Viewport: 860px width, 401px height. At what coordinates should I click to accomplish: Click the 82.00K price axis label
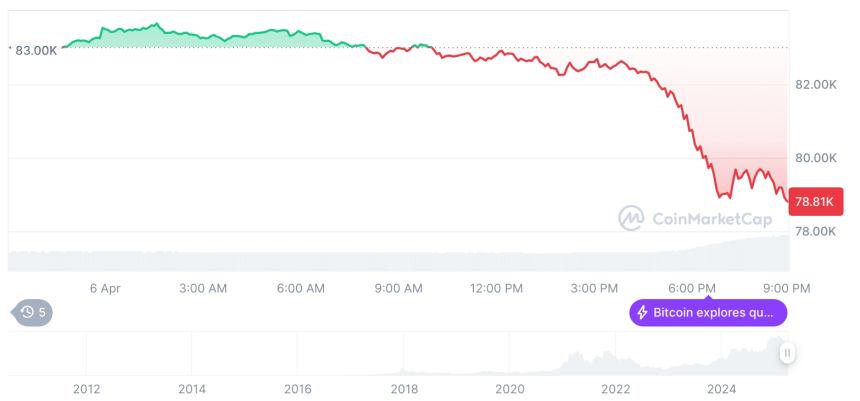[816, 85]
